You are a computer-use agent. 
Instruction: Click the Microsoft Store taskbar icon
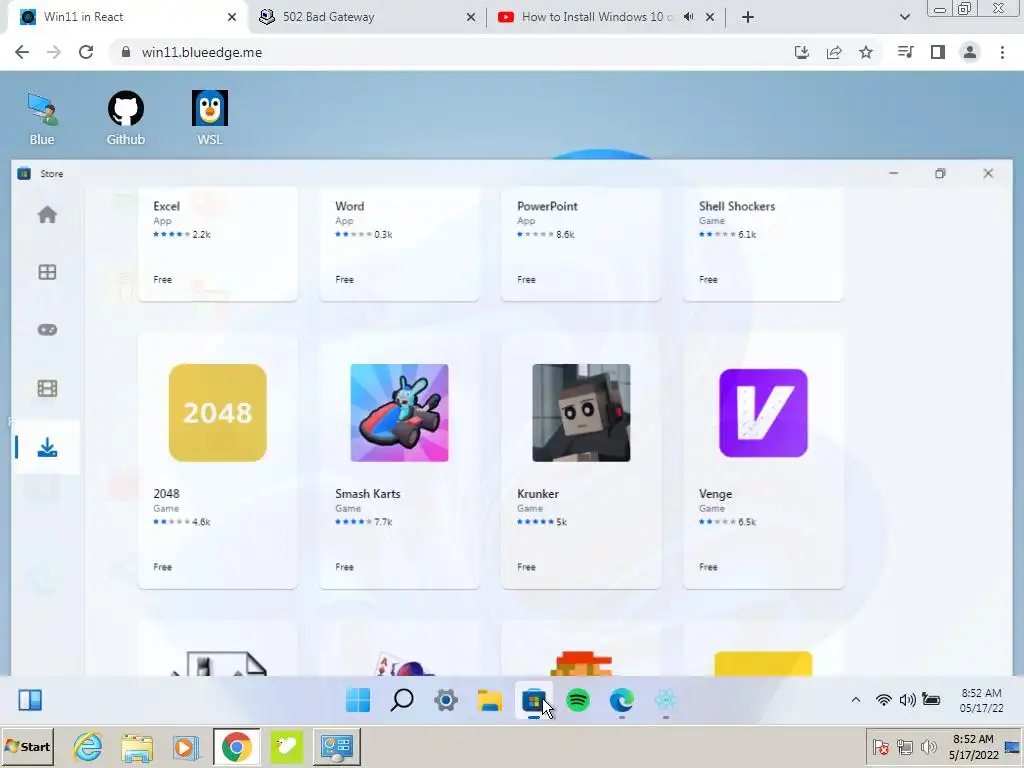[534, 700]
